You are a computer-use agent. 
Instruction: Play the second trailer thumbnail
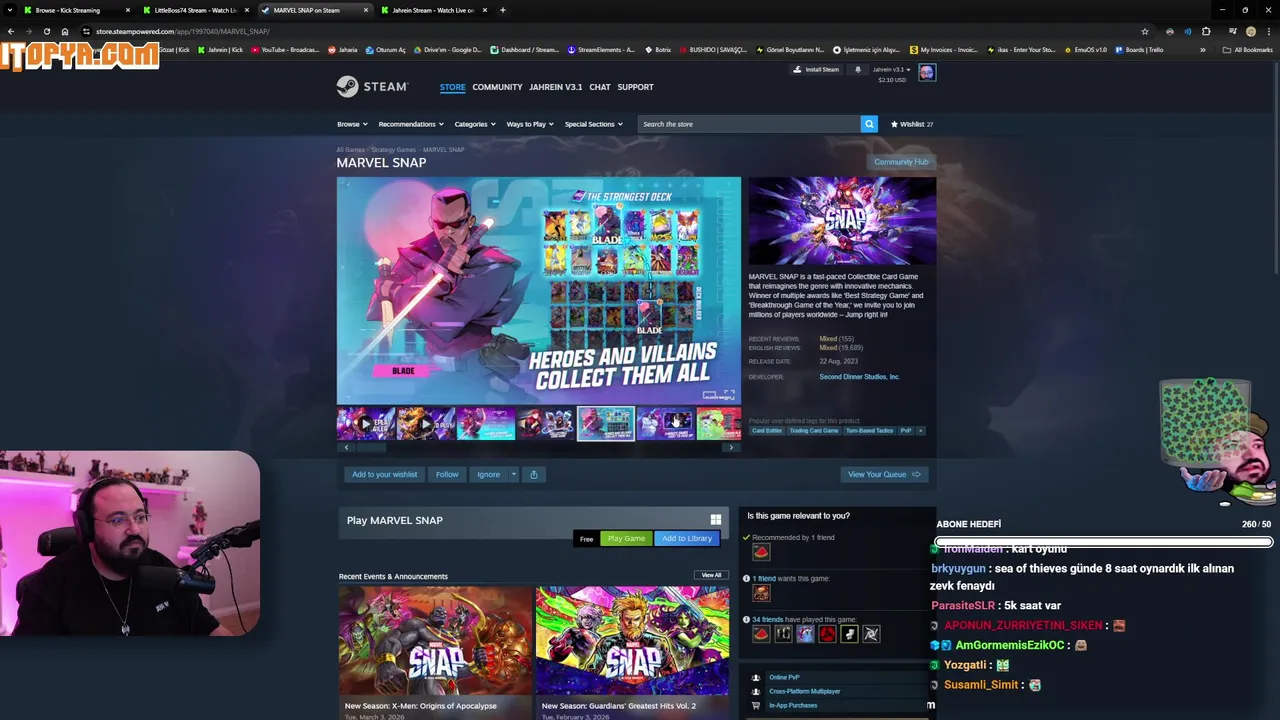click(x=425, y=424)
